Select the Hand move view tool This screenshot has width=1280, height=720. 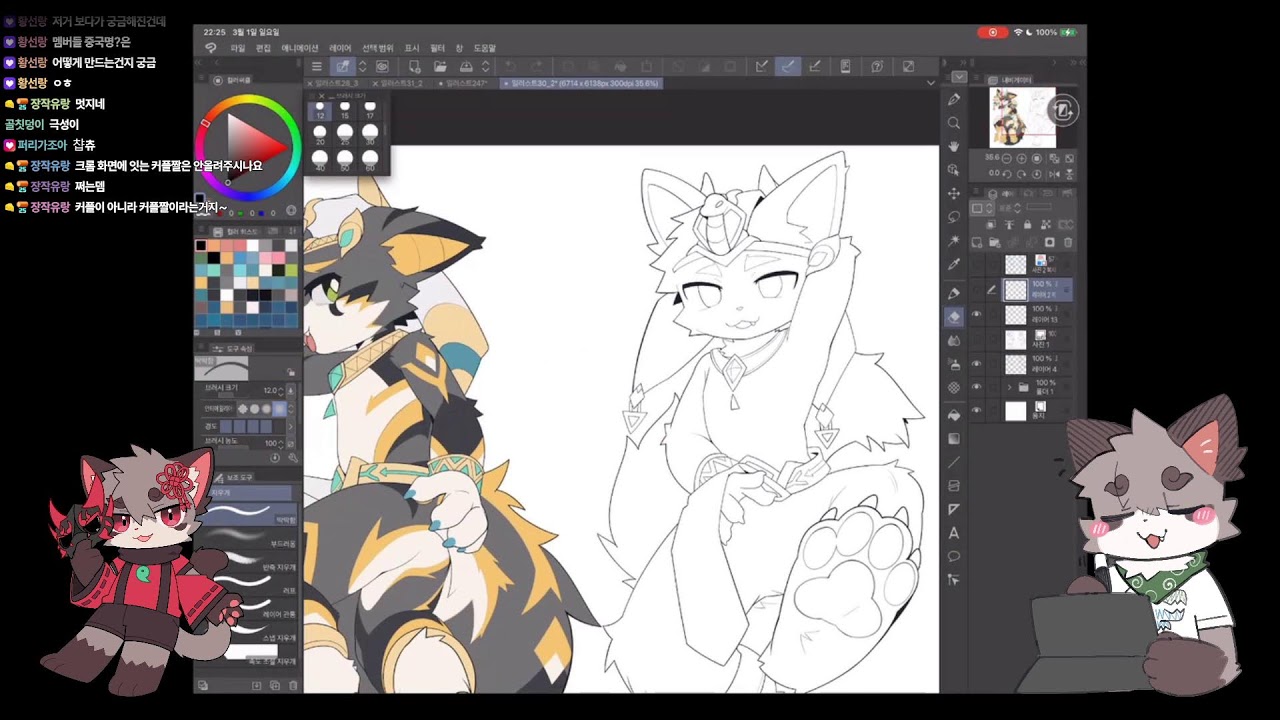tap(954, 146)
